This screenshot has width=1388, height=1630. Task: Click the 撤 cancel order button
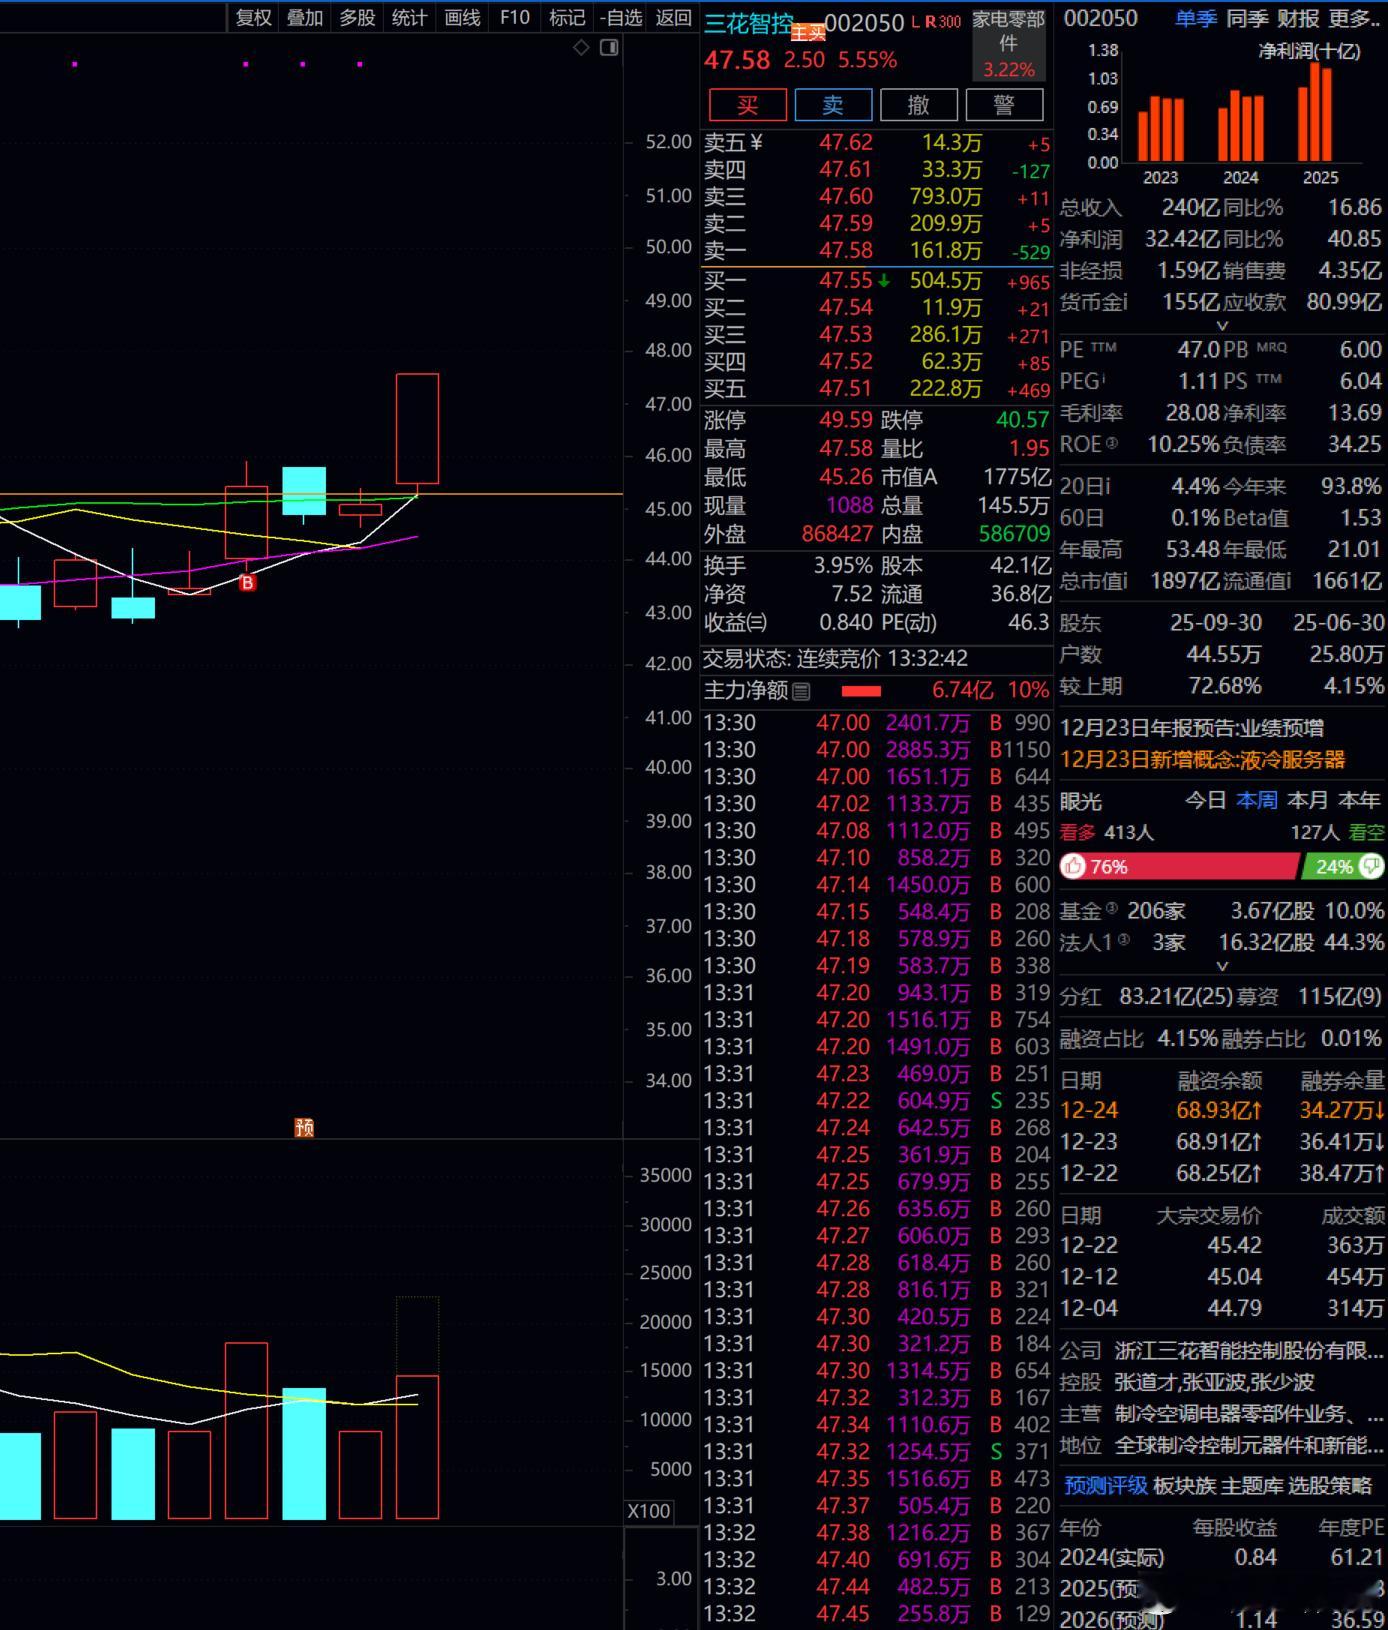point(918,105)
